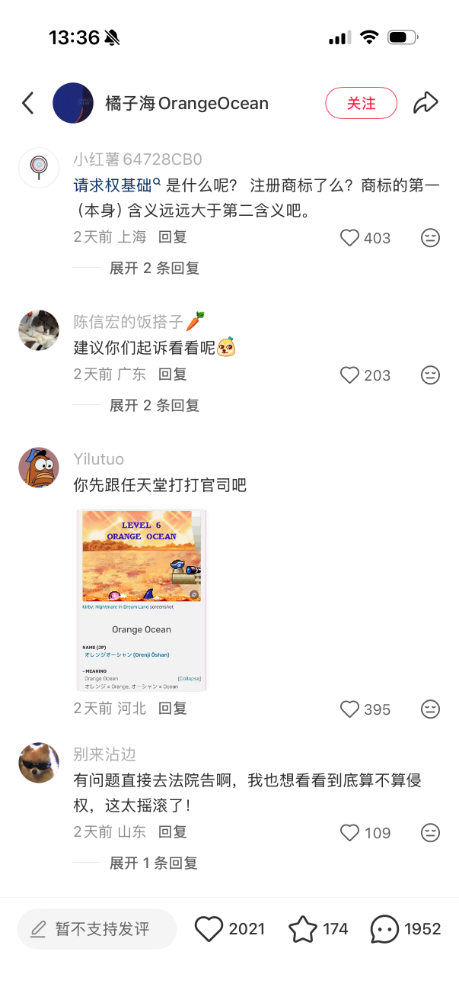Screen dimensions: 459x1000
Task: Tap the post heart icon with 2021
Action: (208, 929)
